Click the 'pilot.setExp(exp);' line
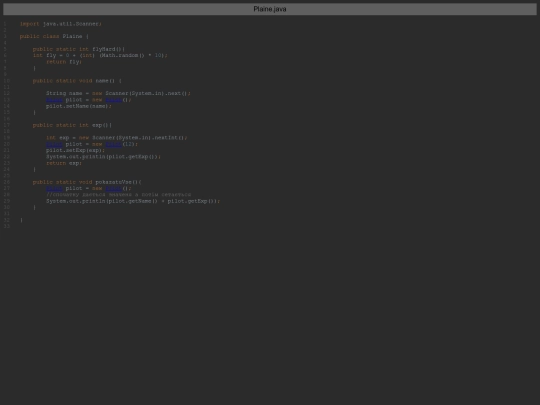 [x=75, y=150]
